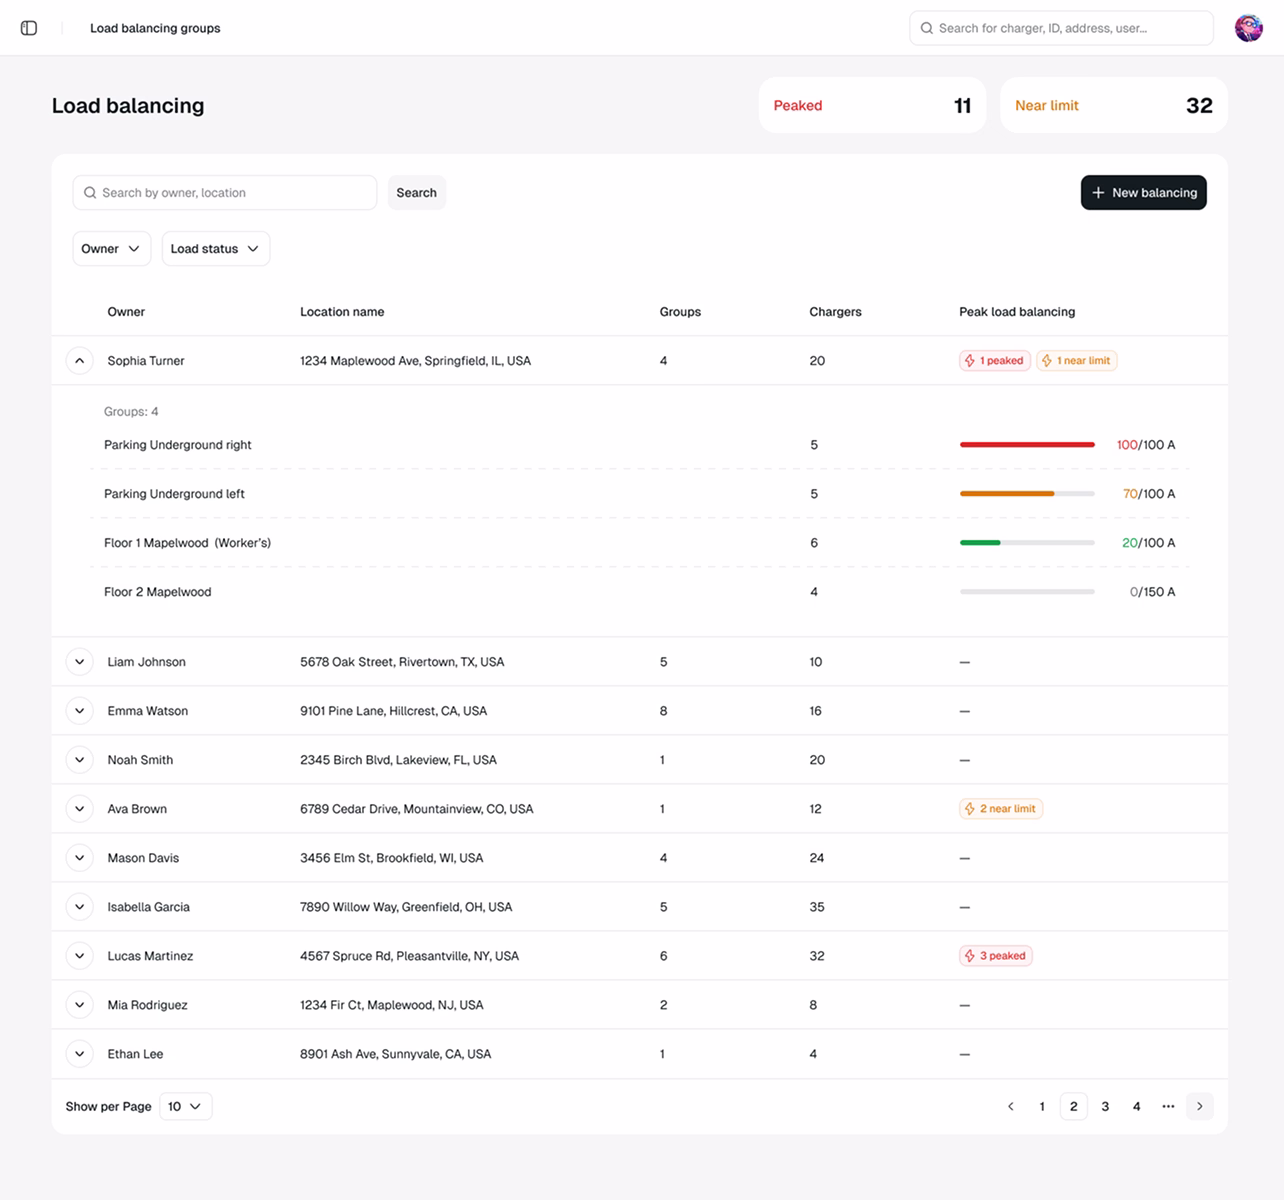Go to page 1
The image size is (1284, 1200).
pos(1042,1106)
